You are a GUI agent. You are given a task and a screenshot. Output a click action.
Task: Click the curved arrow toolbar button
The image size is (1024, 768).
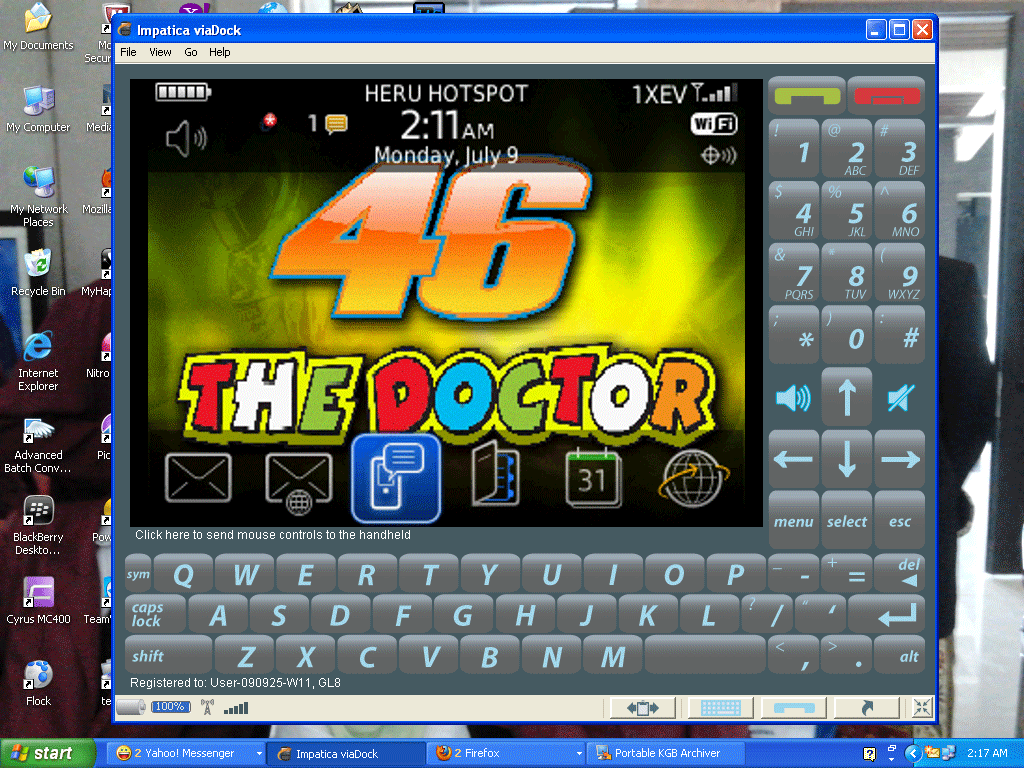867,708
